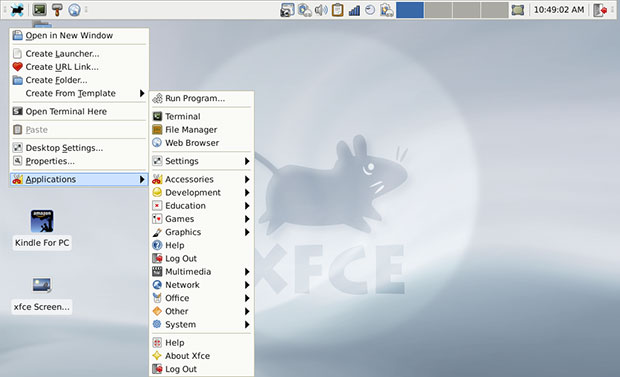This screenshot has height=377, width=620.
Task: Open the hammer settings launcher in panel
Action: 57,9
